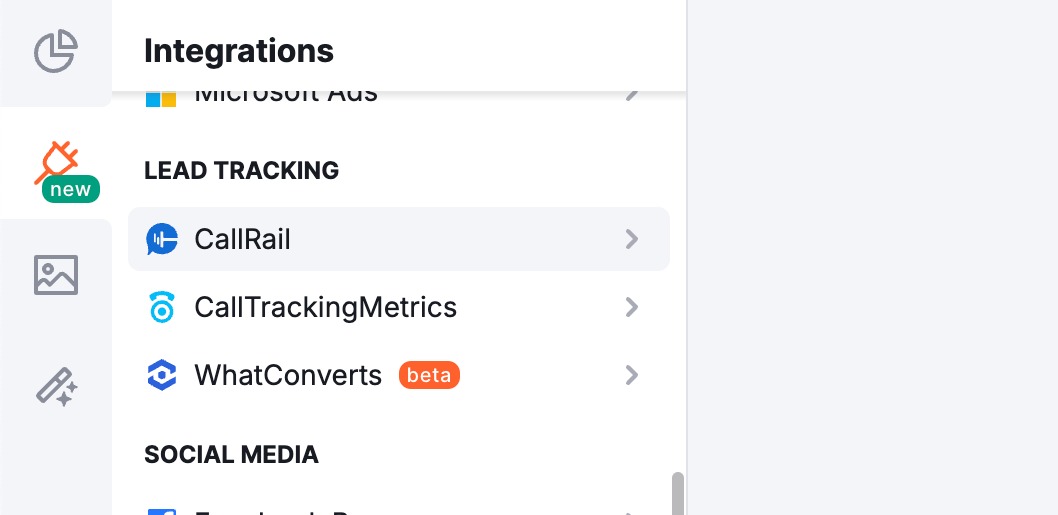Open the WhatConverts integration label
The height and width of the screenshot is (515, 1058).
coord(288,375)
